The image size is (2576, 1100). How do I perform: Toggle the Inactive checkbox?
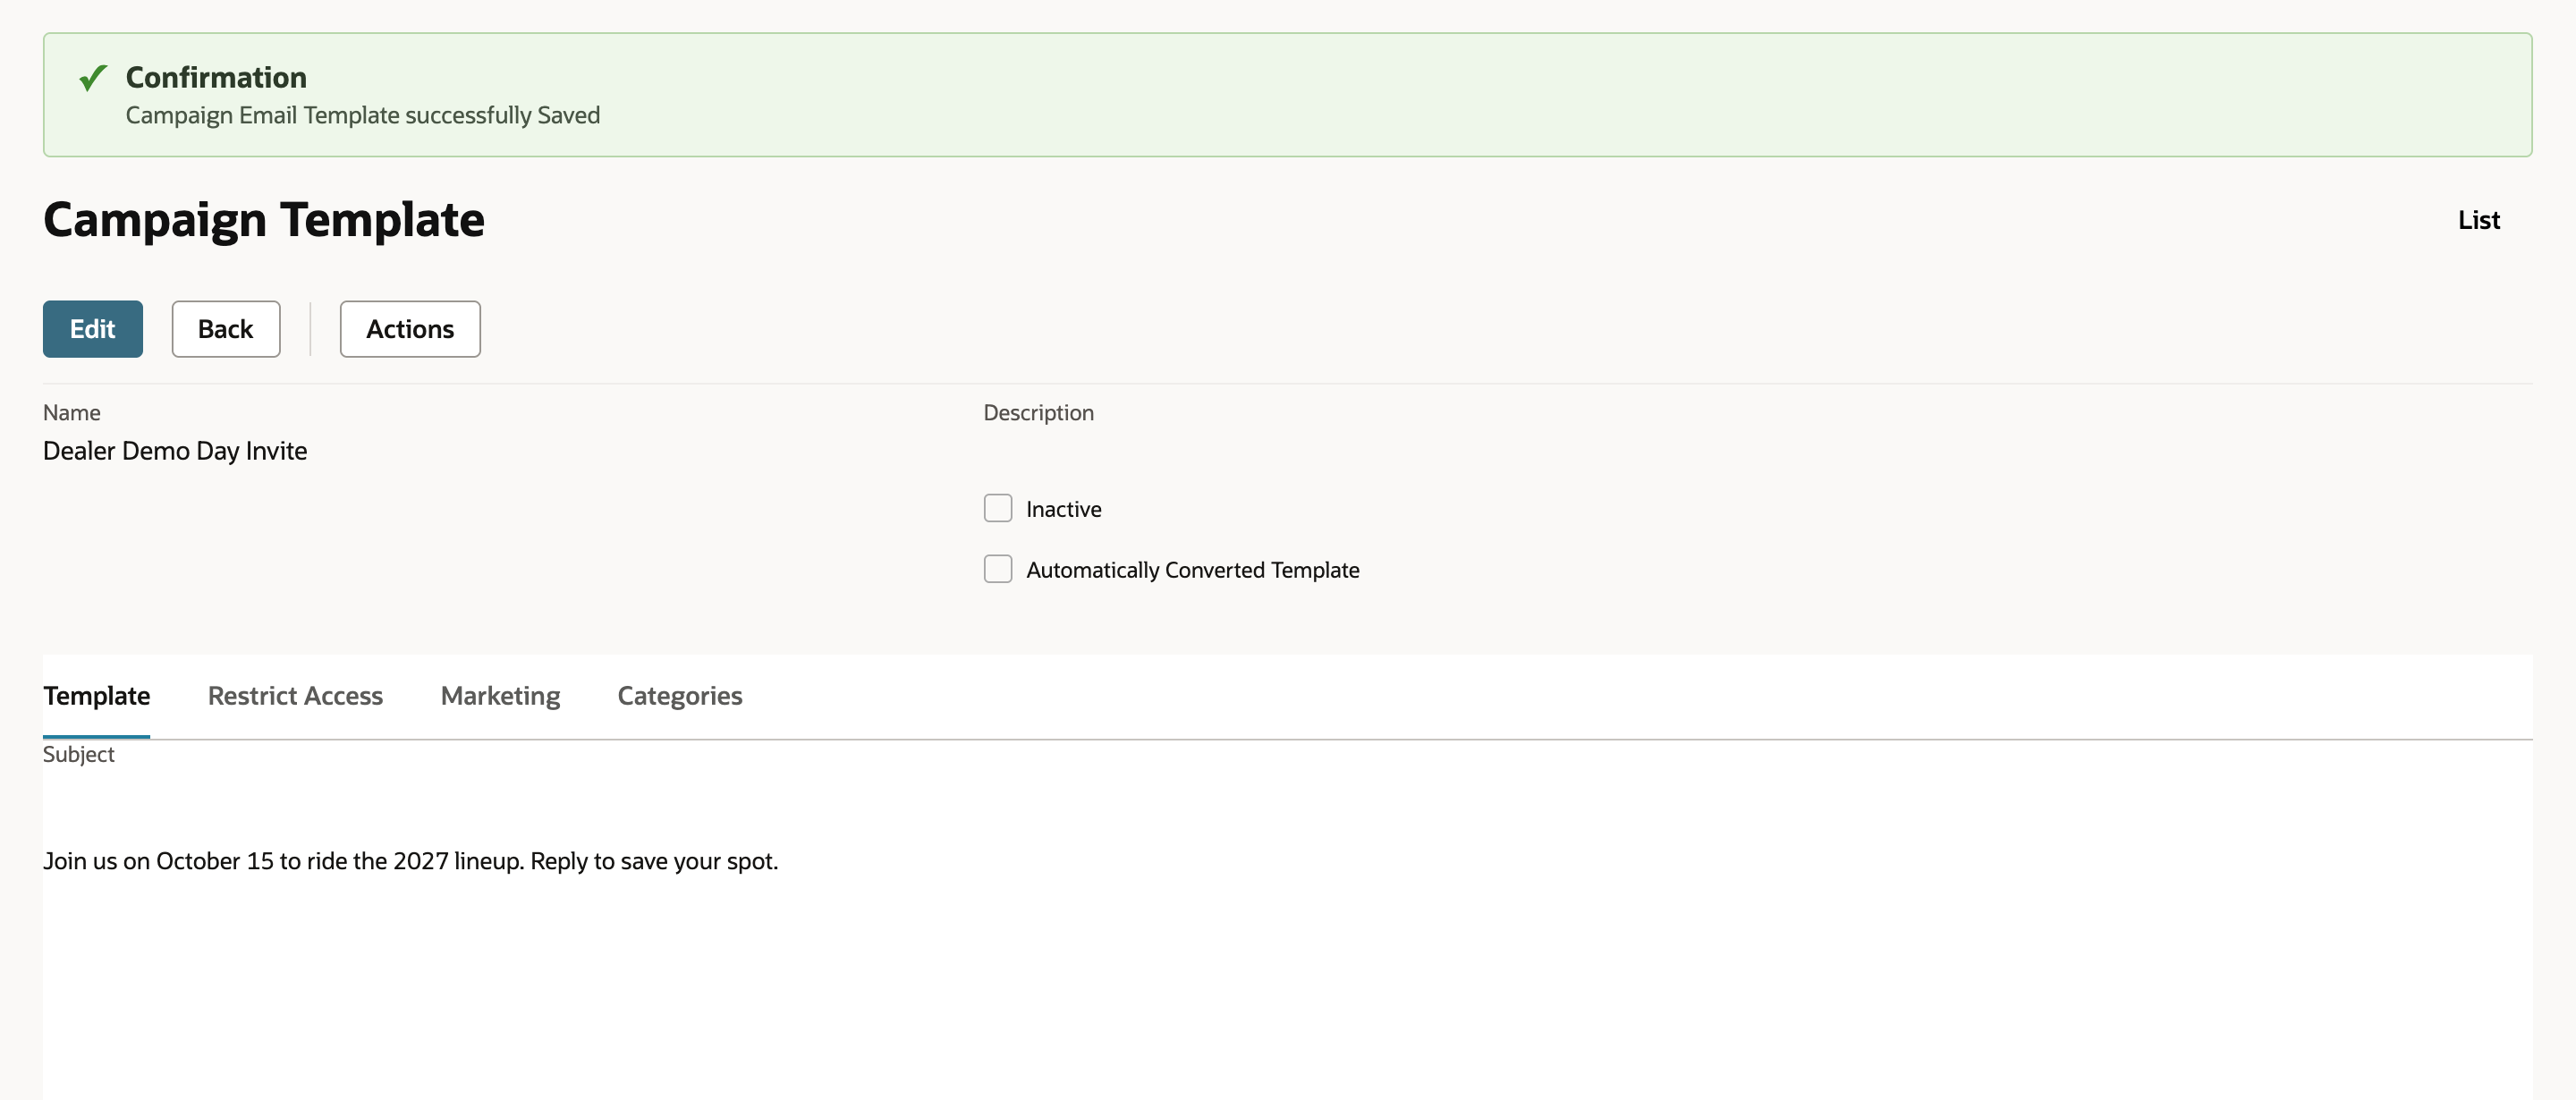click(x=998, y=508)
